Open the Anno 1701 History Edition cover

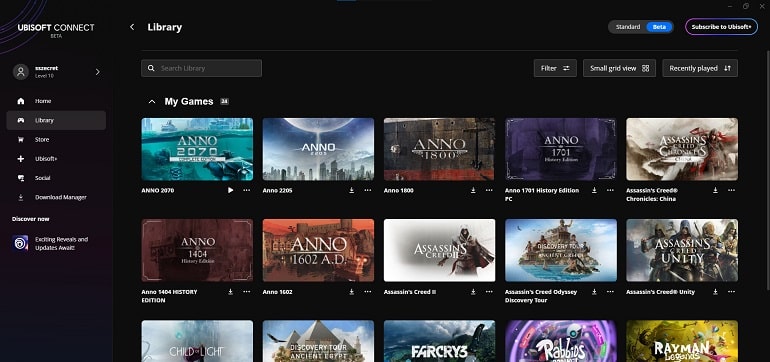[x=561, y=149]
